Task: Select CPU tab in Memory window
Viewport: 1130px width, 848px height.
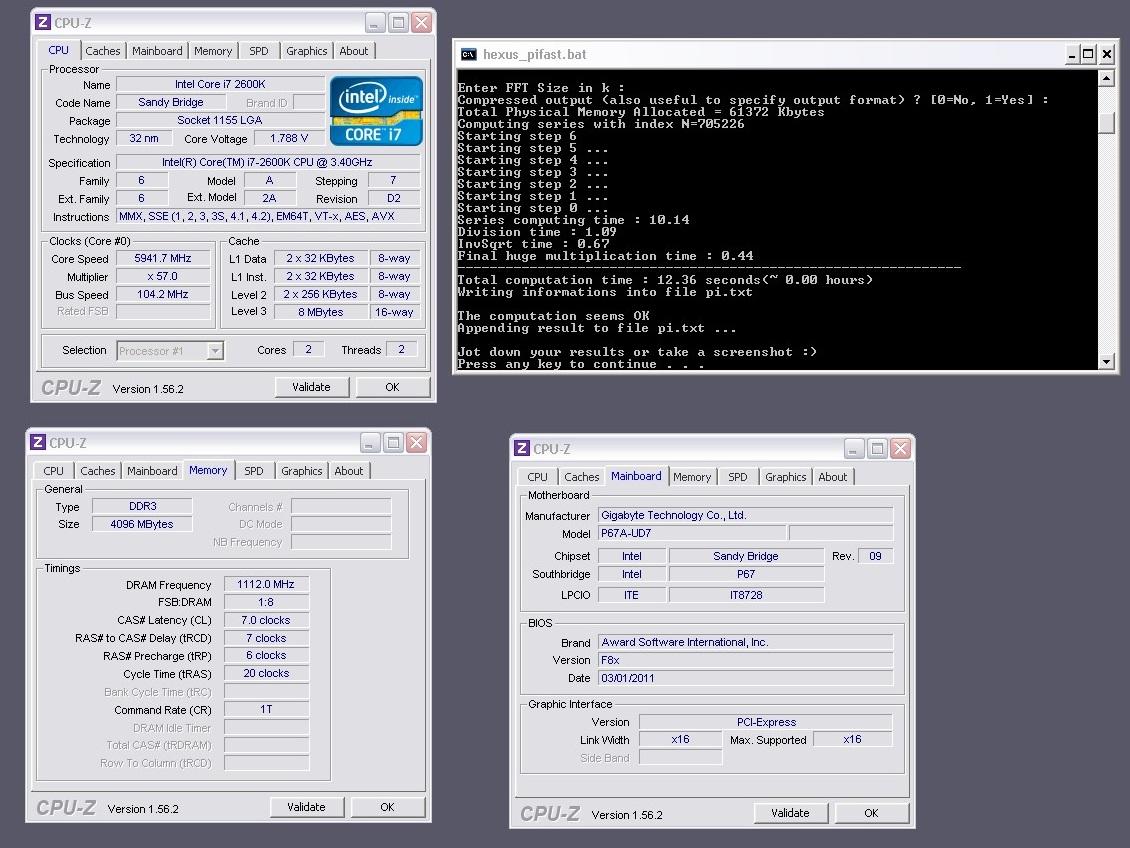Action: [x=53, y=471]
